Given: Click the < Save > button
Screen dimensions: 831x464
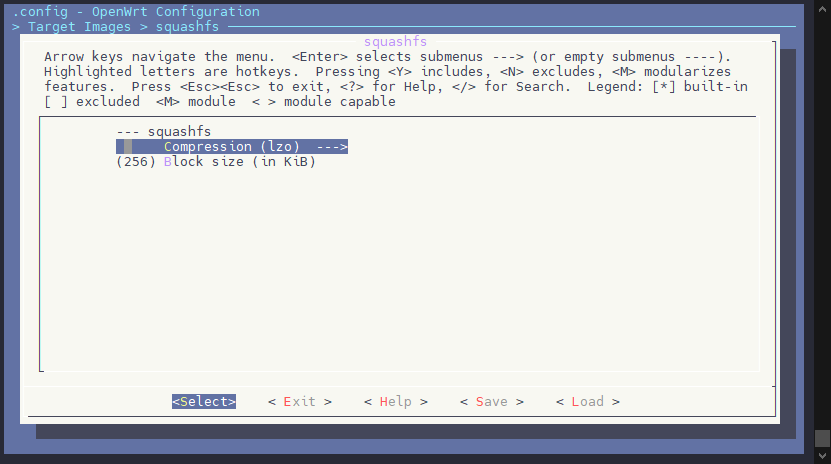Looking at the screenshot, I should pos(491,402).
